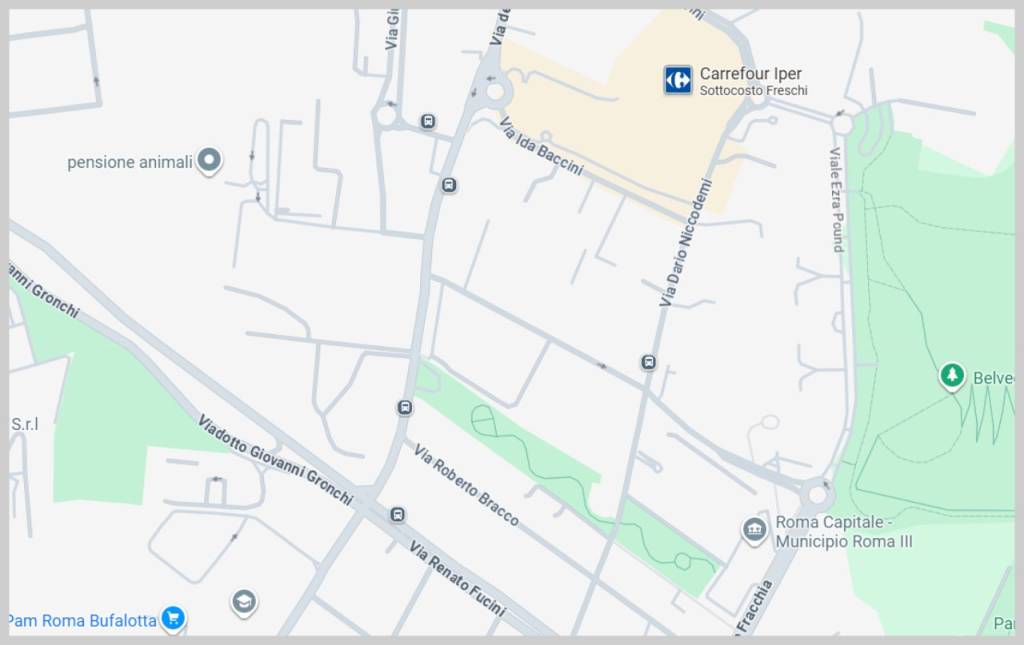Click the school graduation cap marker
This screenshot has height=645, width=1024.
244,602
